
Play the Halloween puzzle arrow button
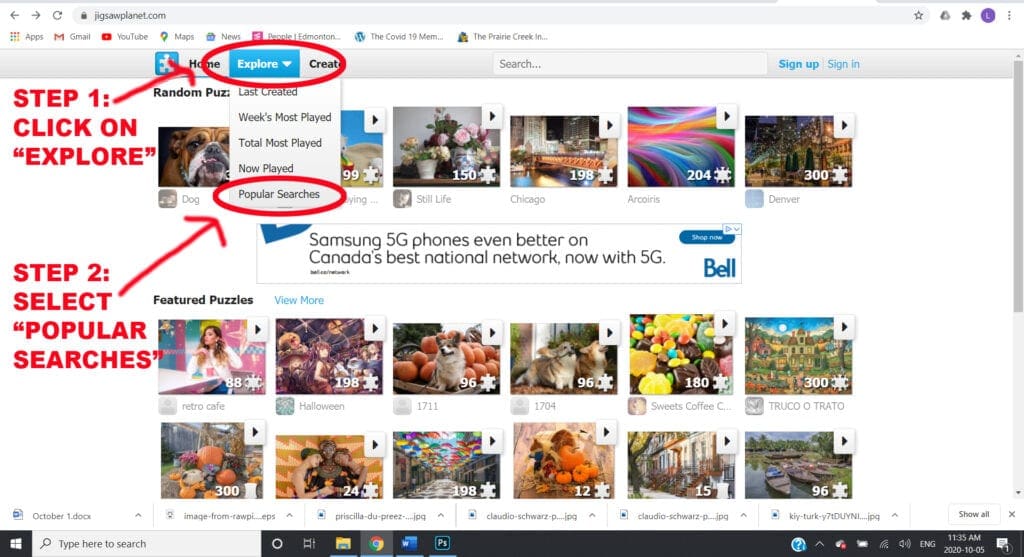[375, 329]
